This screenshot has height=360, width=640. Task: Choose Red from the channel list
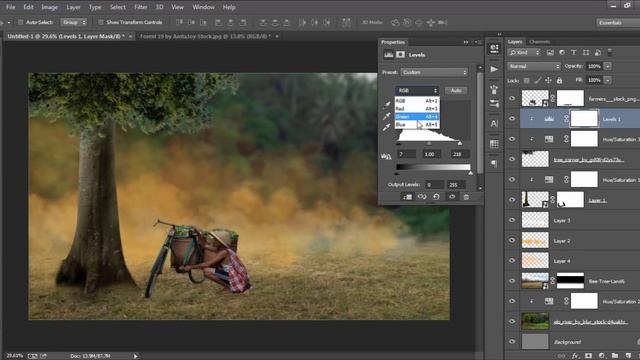417,109
